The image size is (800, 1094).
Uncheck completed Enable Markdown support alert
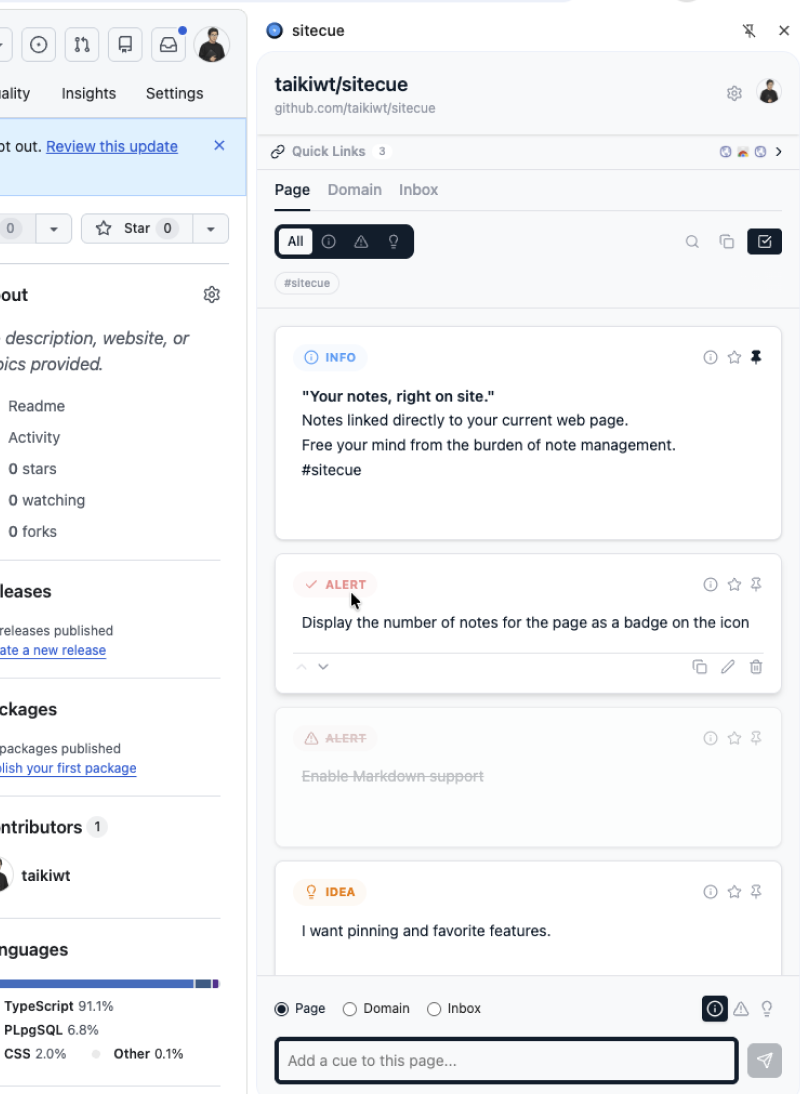(335, 738)
